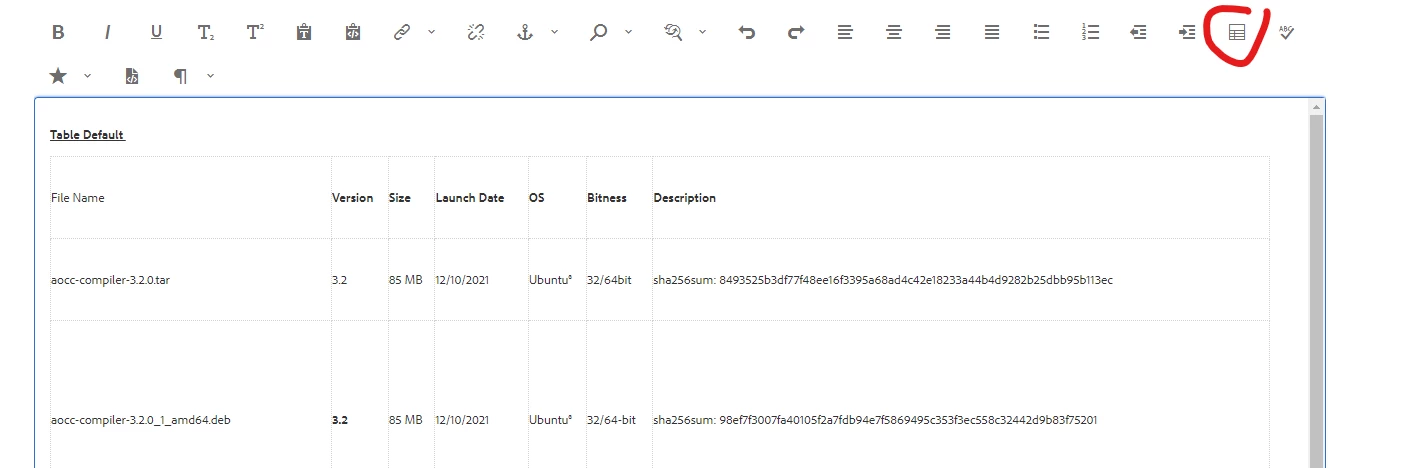
Task: Click bold 3.2 in the .deb row
Action: point(340,420)
